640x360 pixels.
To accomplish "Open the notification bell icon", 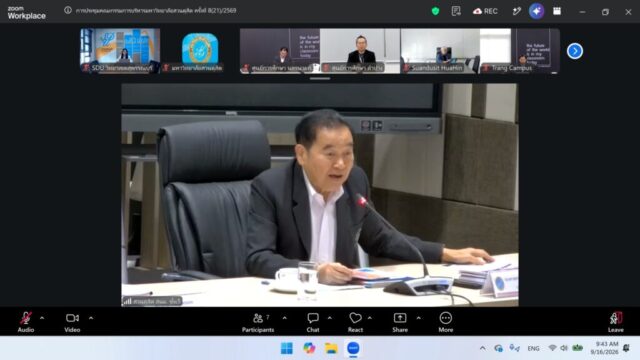I will click(x=627, y=348).
